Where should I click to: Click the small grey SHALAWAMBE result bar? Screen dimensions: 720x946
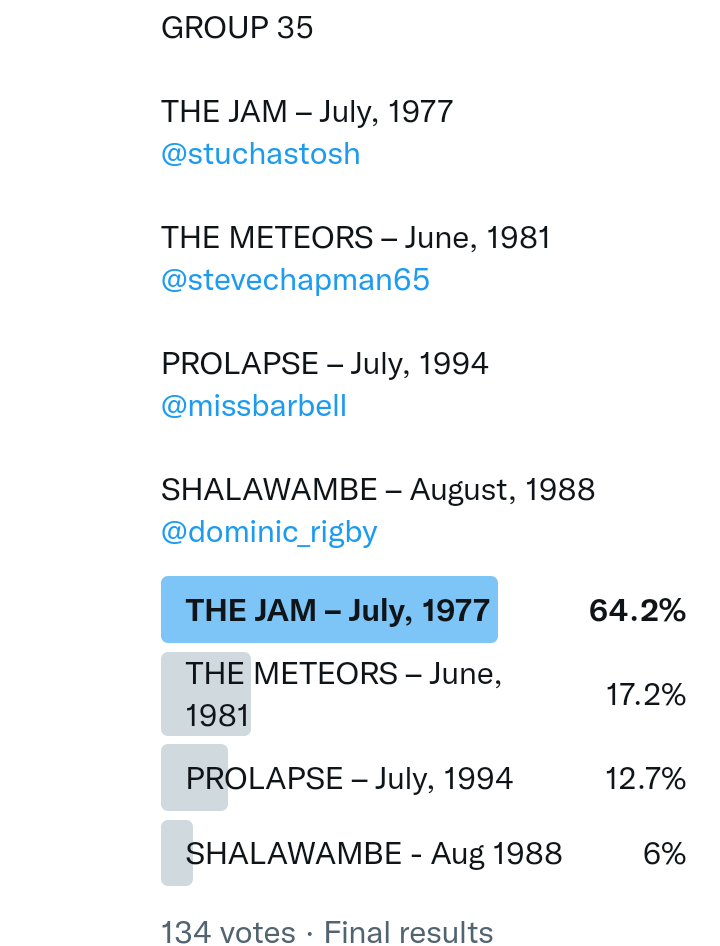(174, 853)
